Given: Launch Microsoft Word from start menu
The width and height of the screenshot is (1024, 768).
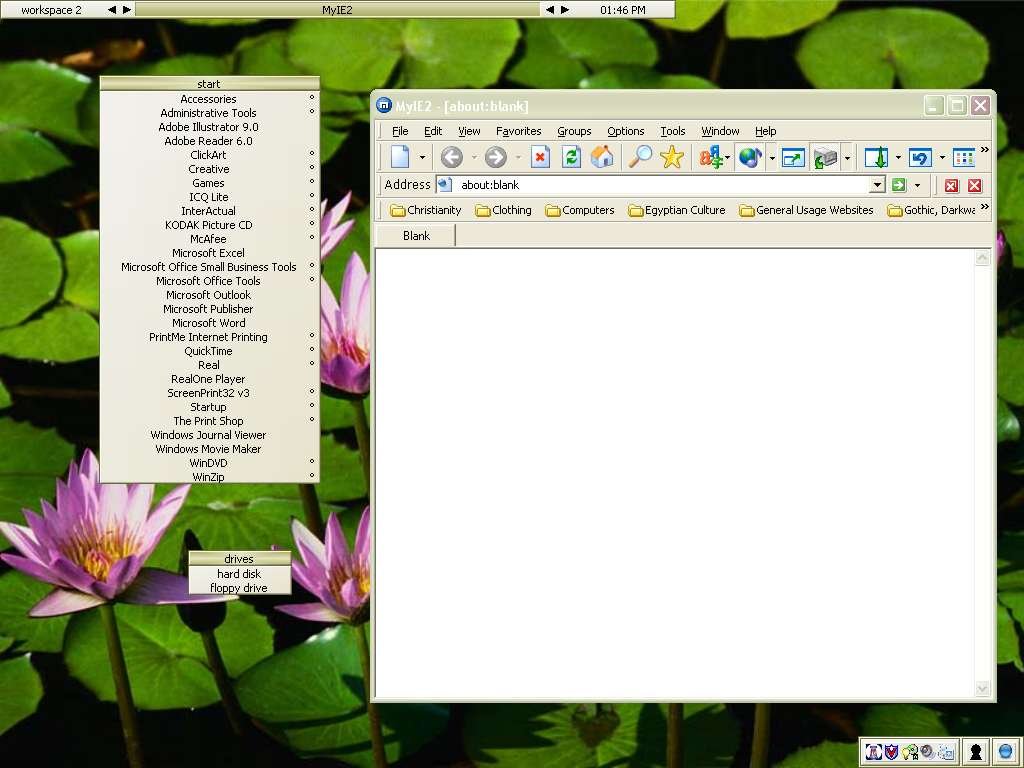Looking at the screenshot, I should click(208, 323).
